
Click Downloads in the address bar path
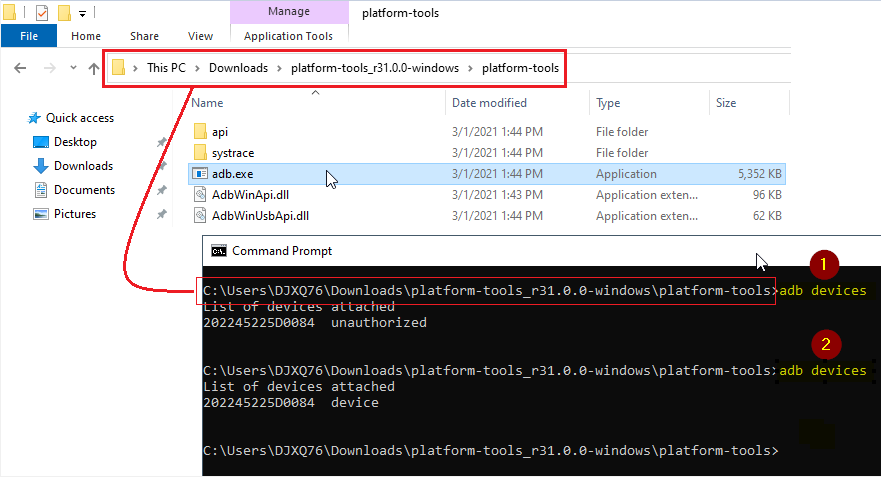(x=238, y=68)
